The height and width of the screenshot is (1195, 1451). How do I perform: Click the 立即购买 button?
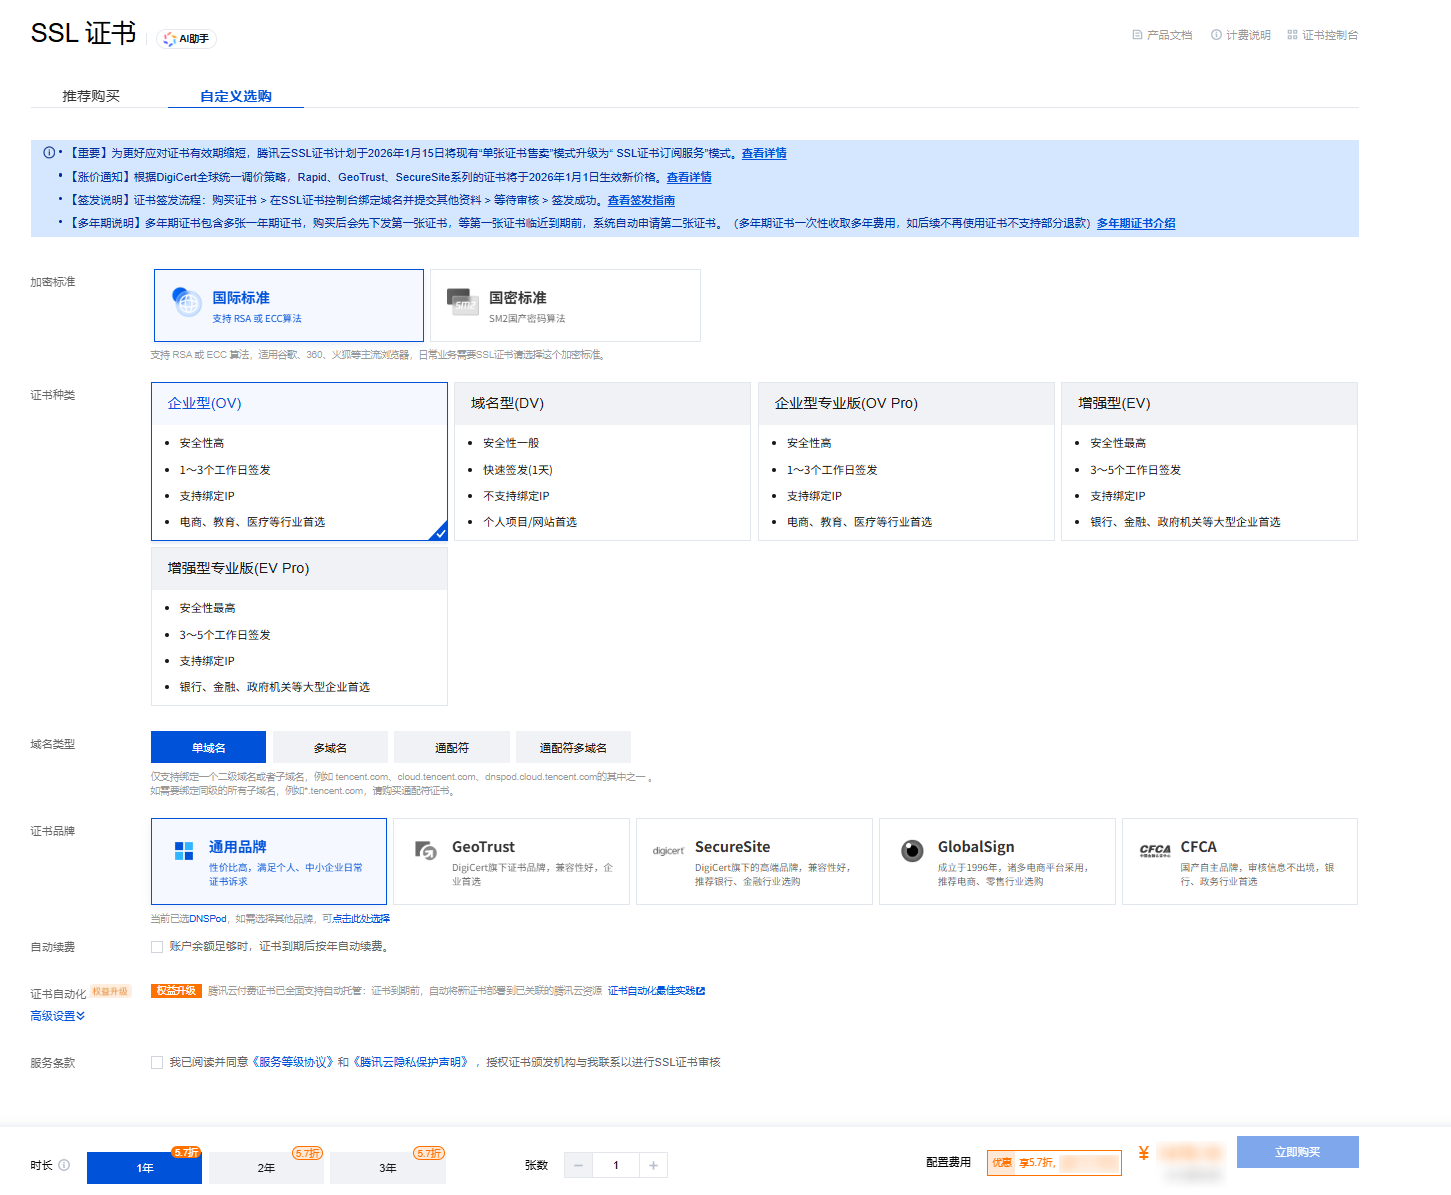pyautogui.click(x=1297, y=1152)
